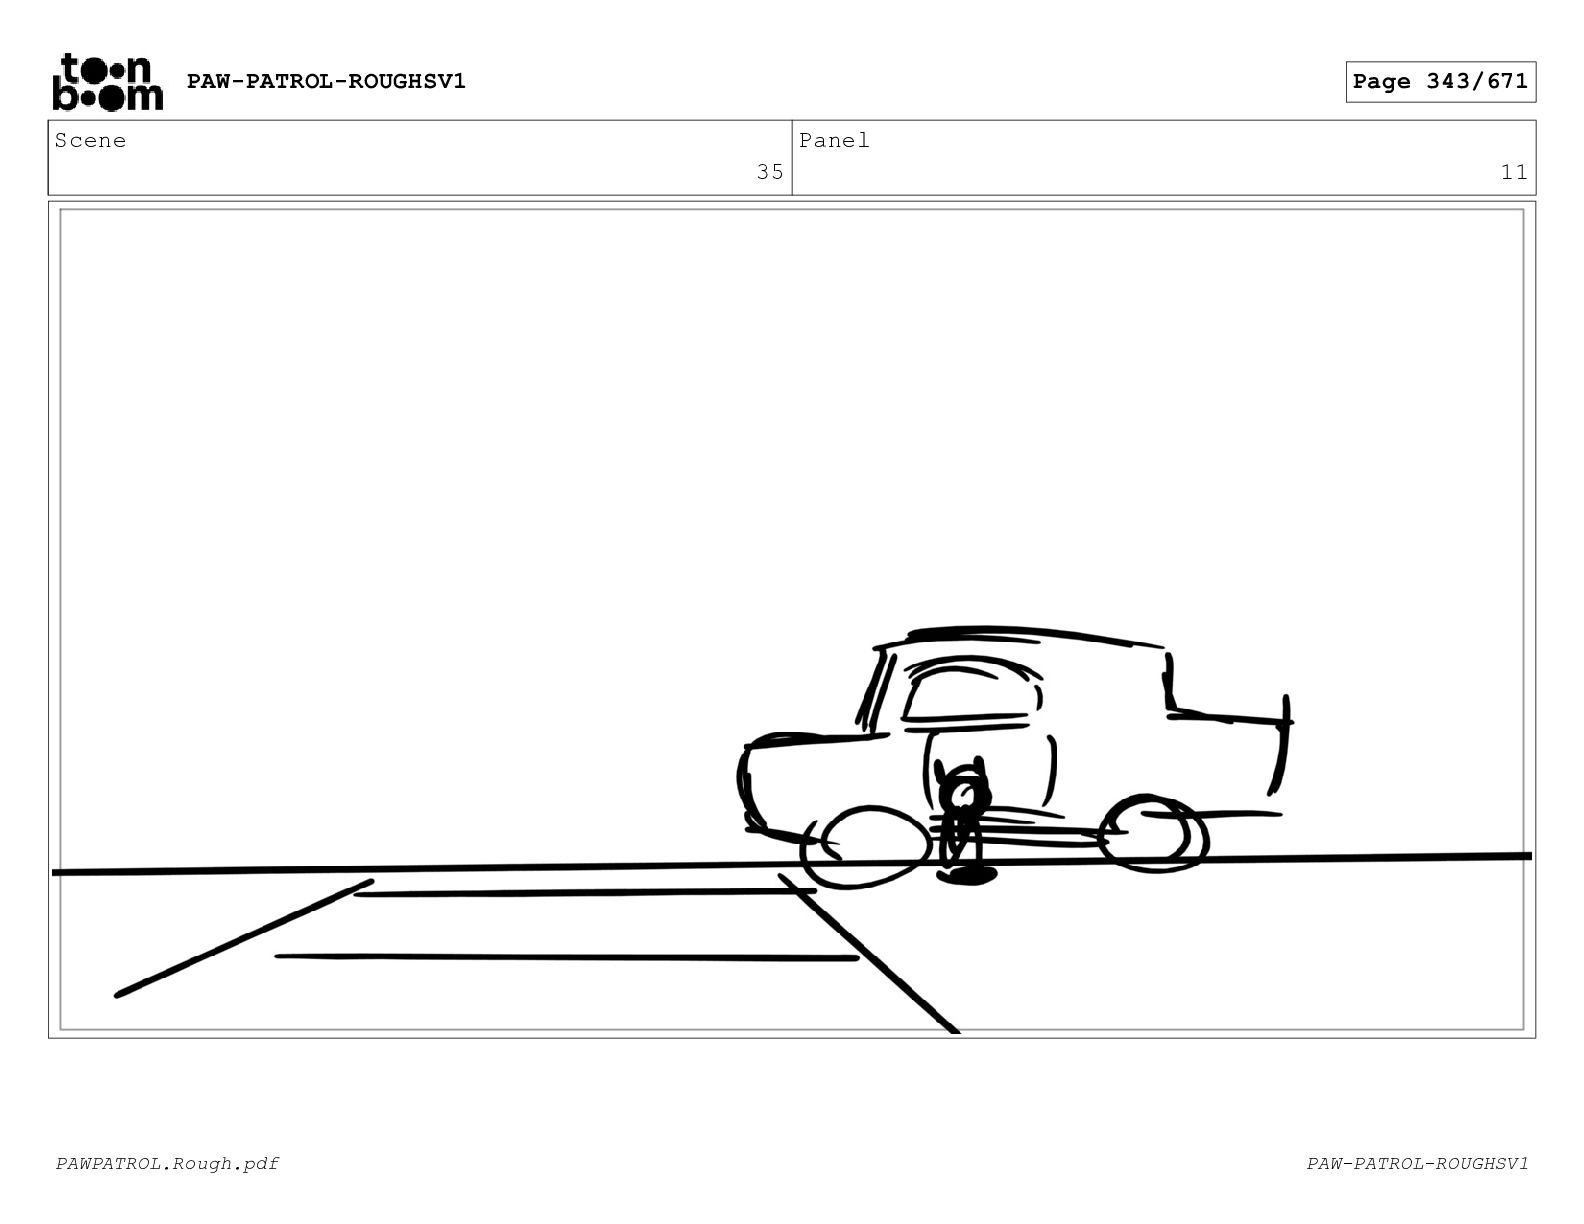Click the Page 343/671 box

(x=1440, y=82)
